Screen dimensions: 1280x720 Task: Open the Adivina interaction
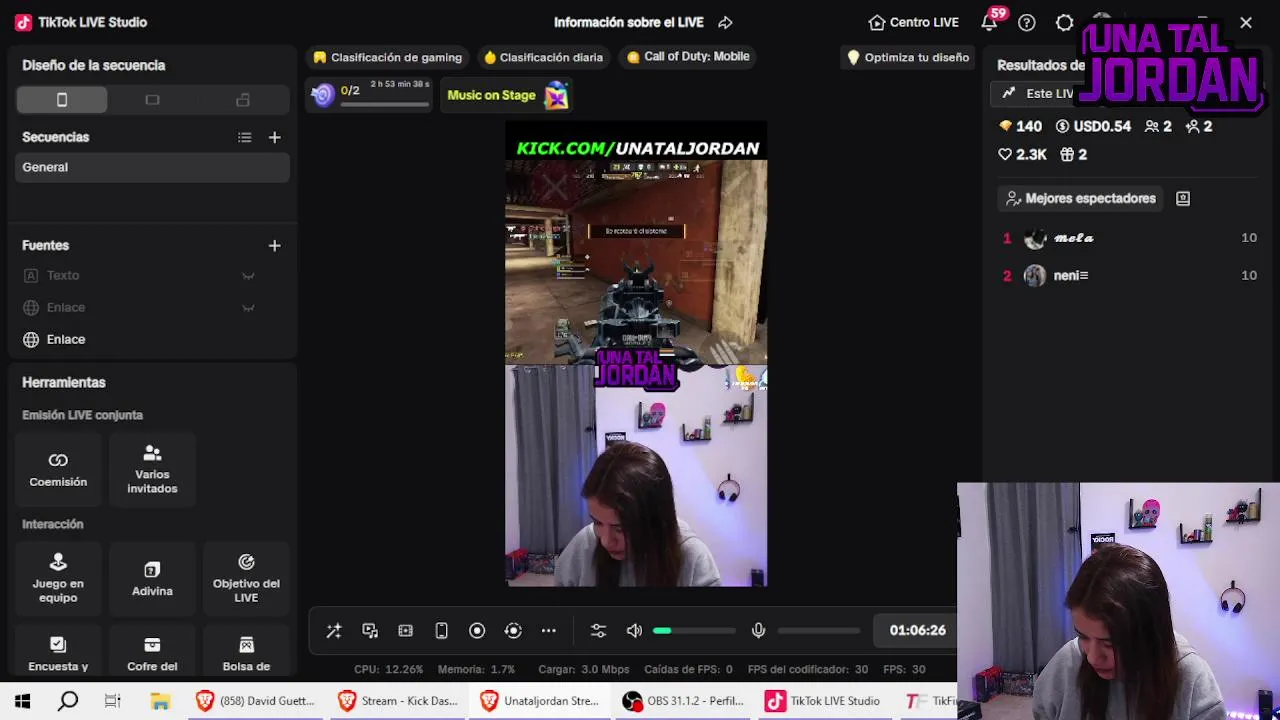[x=152, y=578]
